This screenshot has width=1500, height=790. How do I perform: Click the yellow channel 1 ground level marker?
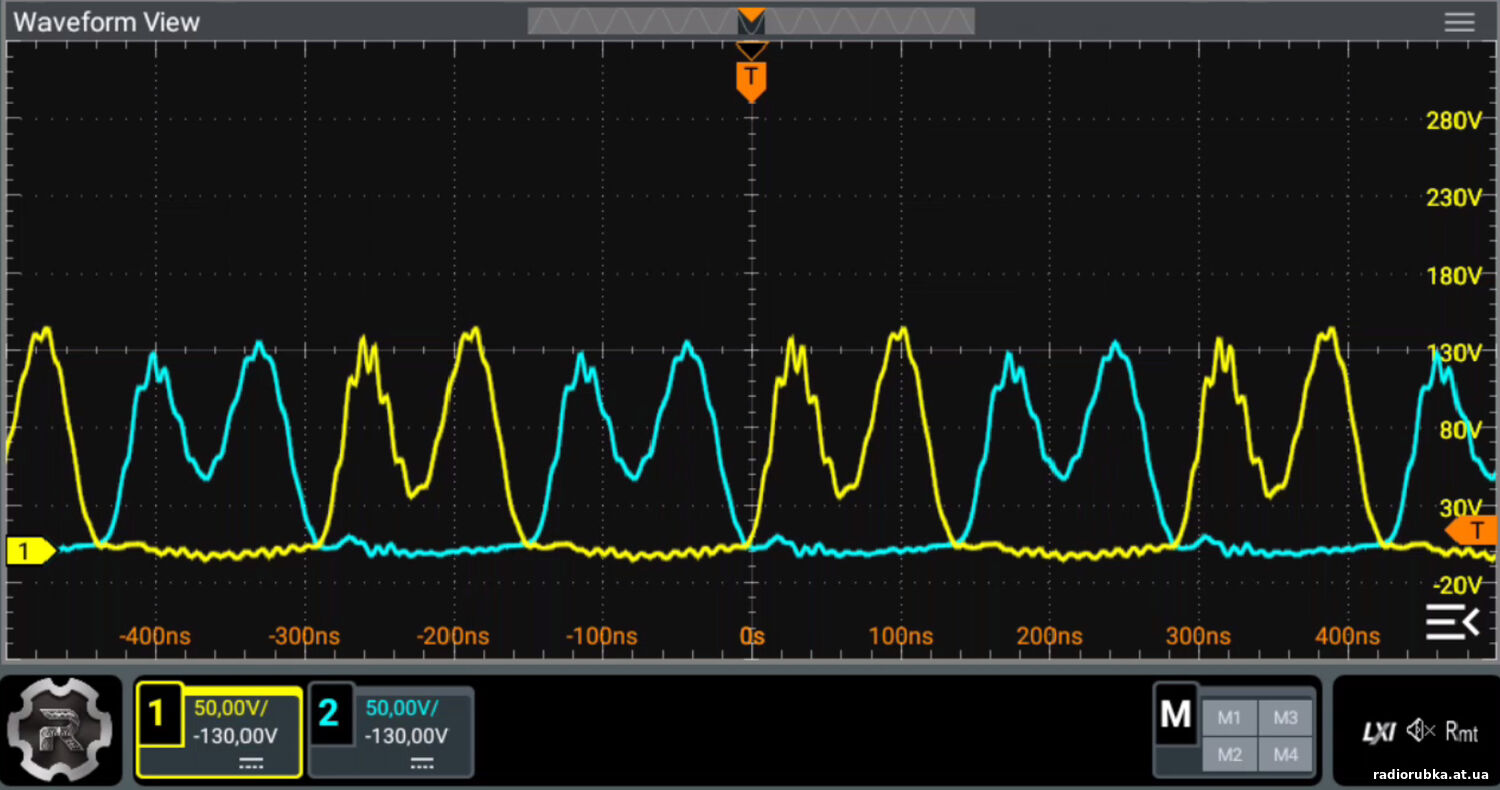click(29, 550)
